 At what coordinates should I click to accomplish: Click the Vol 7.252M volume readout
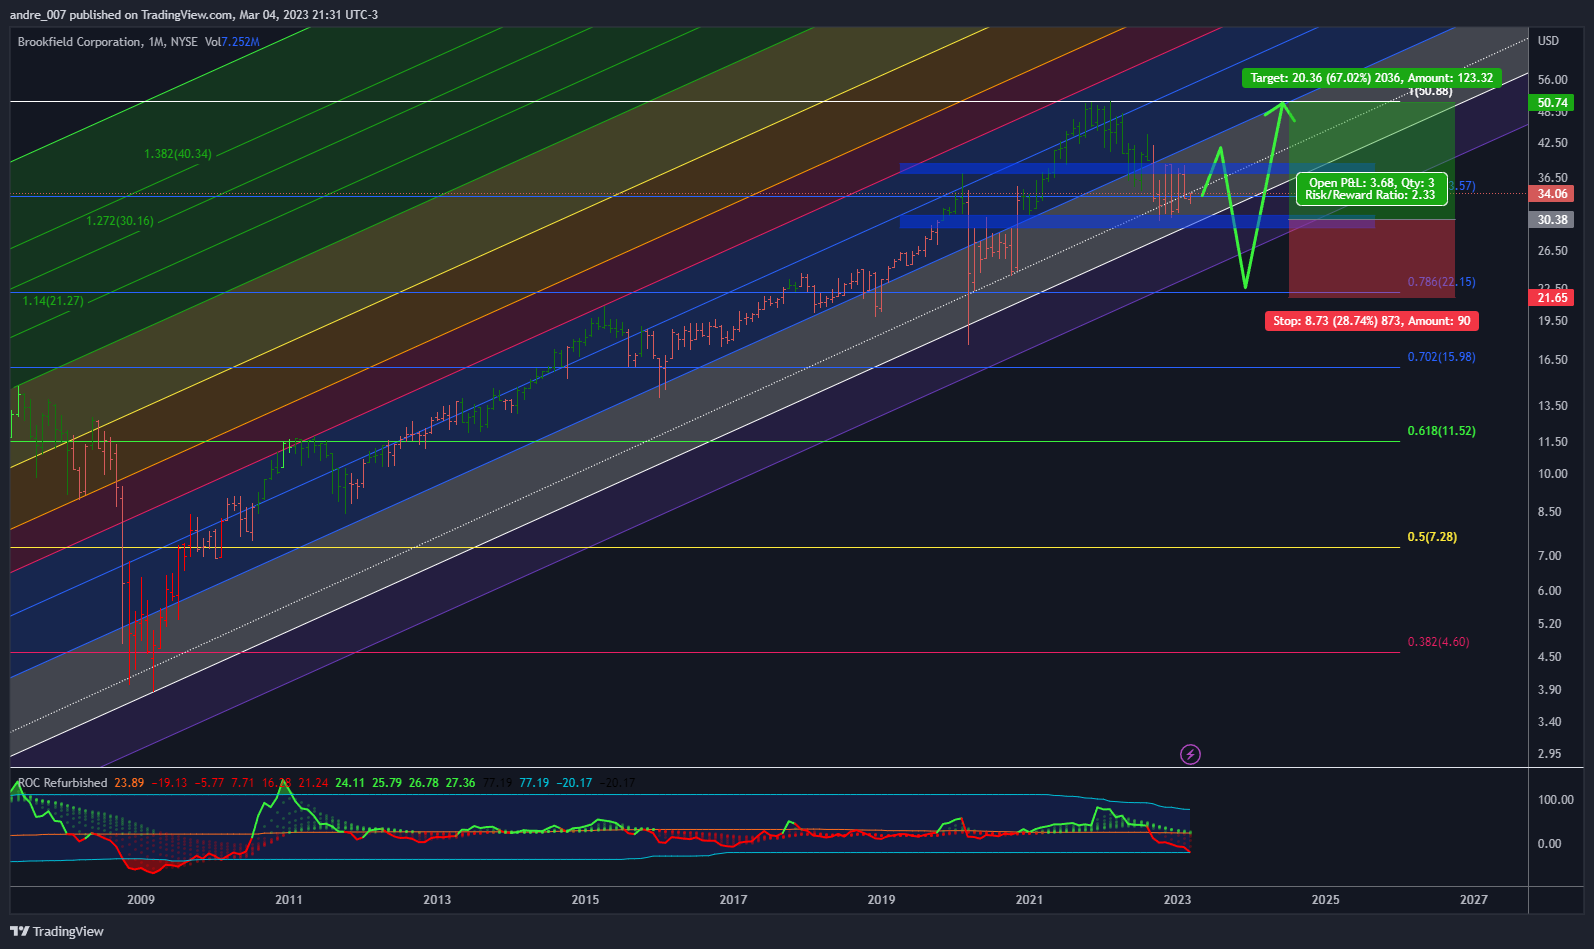click(x=232, y=42)
